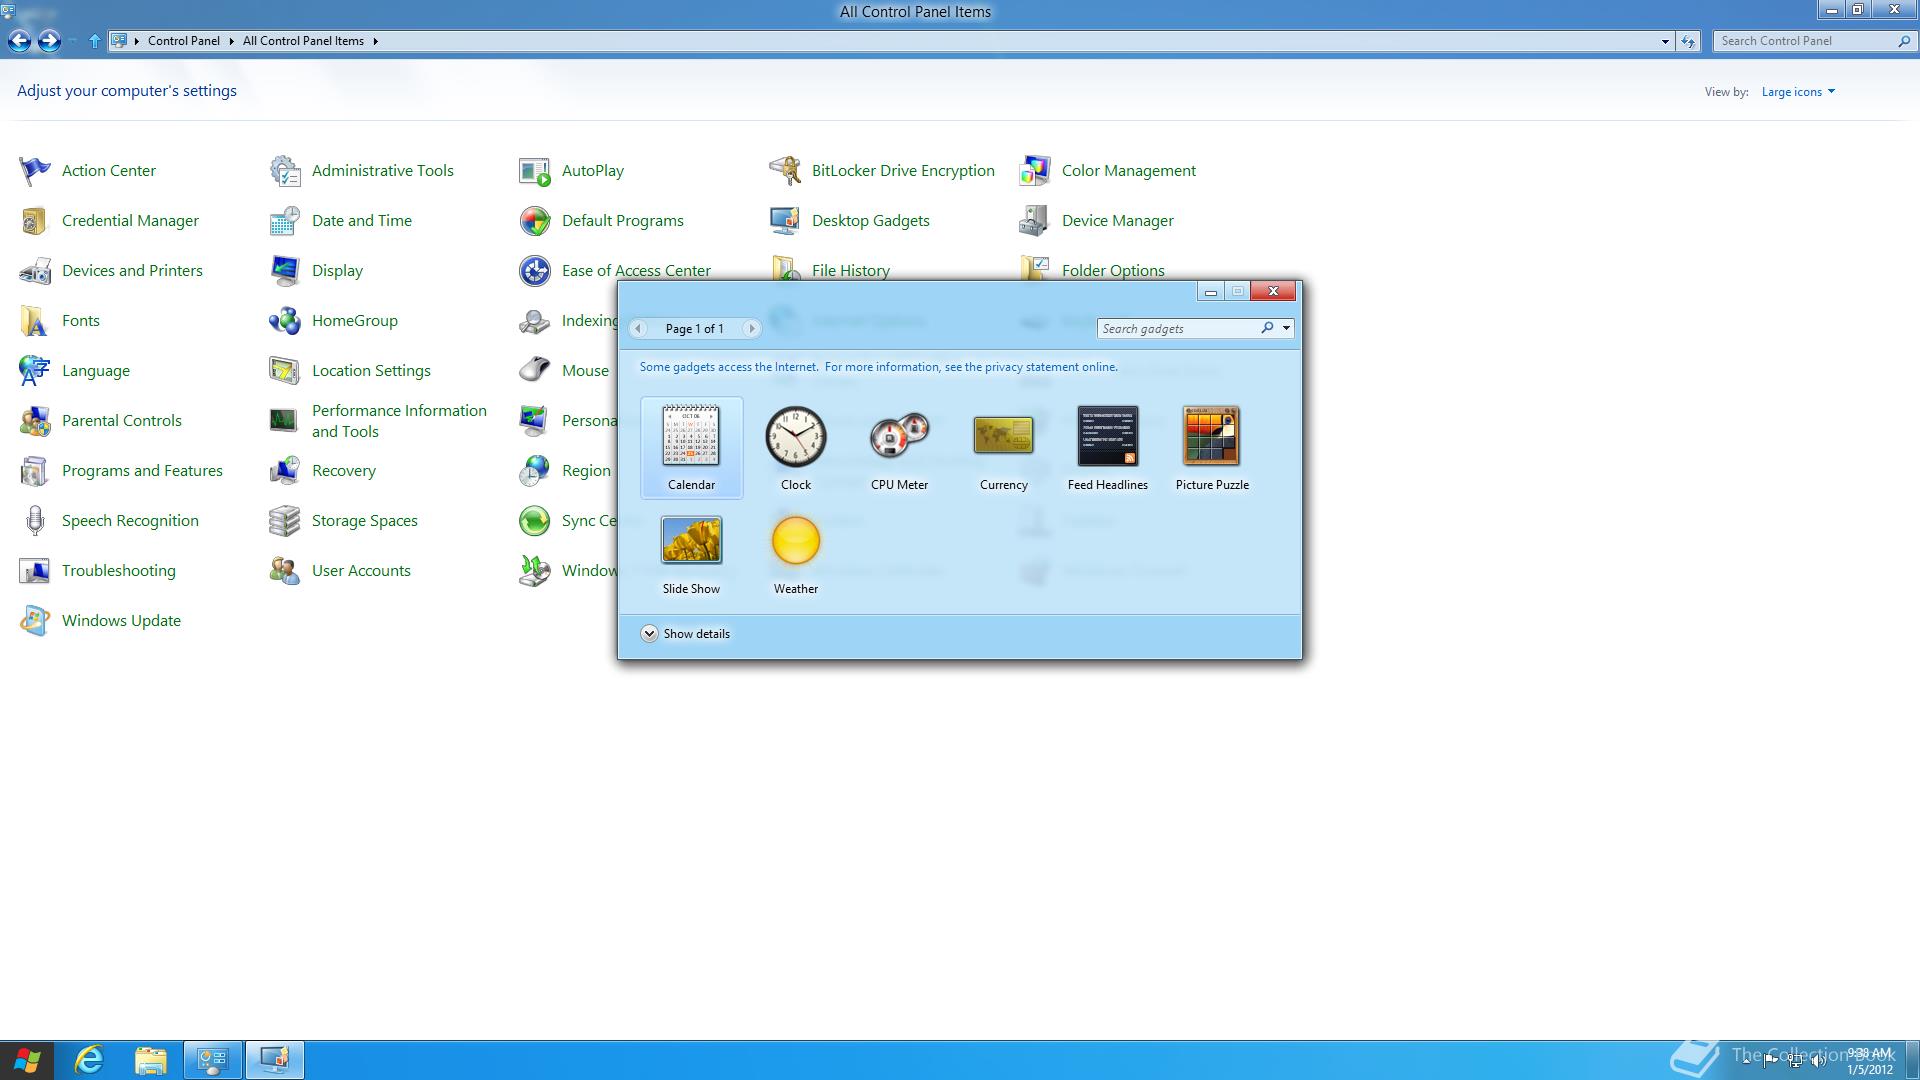This screenshot has height=1080, width=1920.
Task: Click Control Panel breadcrumb
Action: [184, 41]
